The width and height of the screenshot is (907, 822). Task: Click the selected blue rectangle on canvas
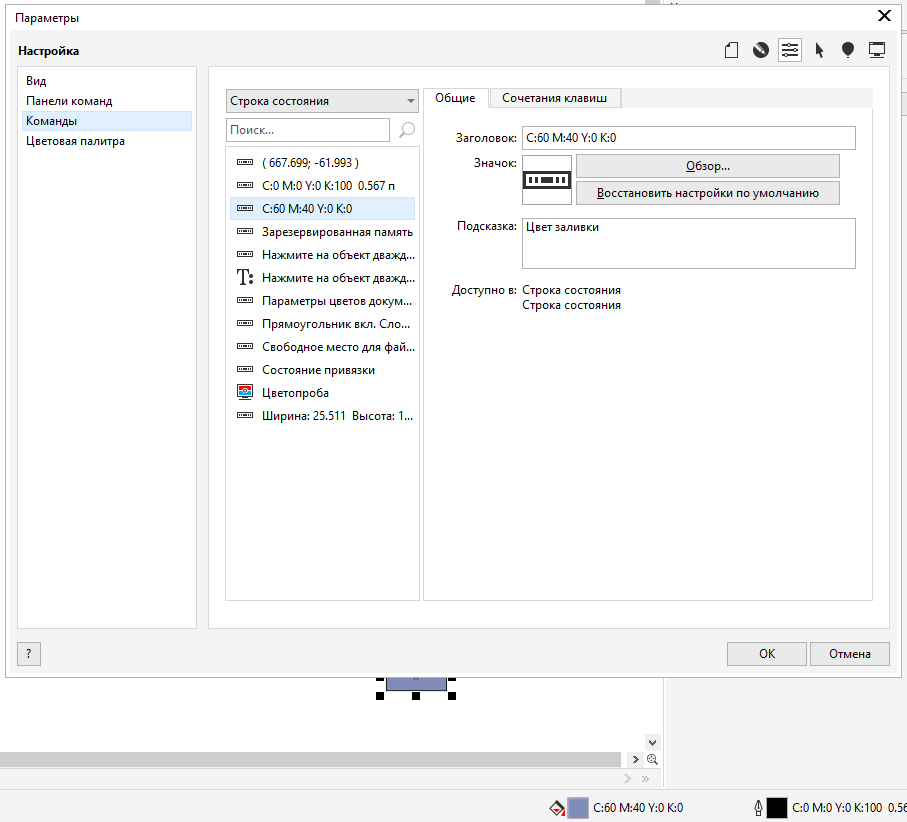click(416, 684)
